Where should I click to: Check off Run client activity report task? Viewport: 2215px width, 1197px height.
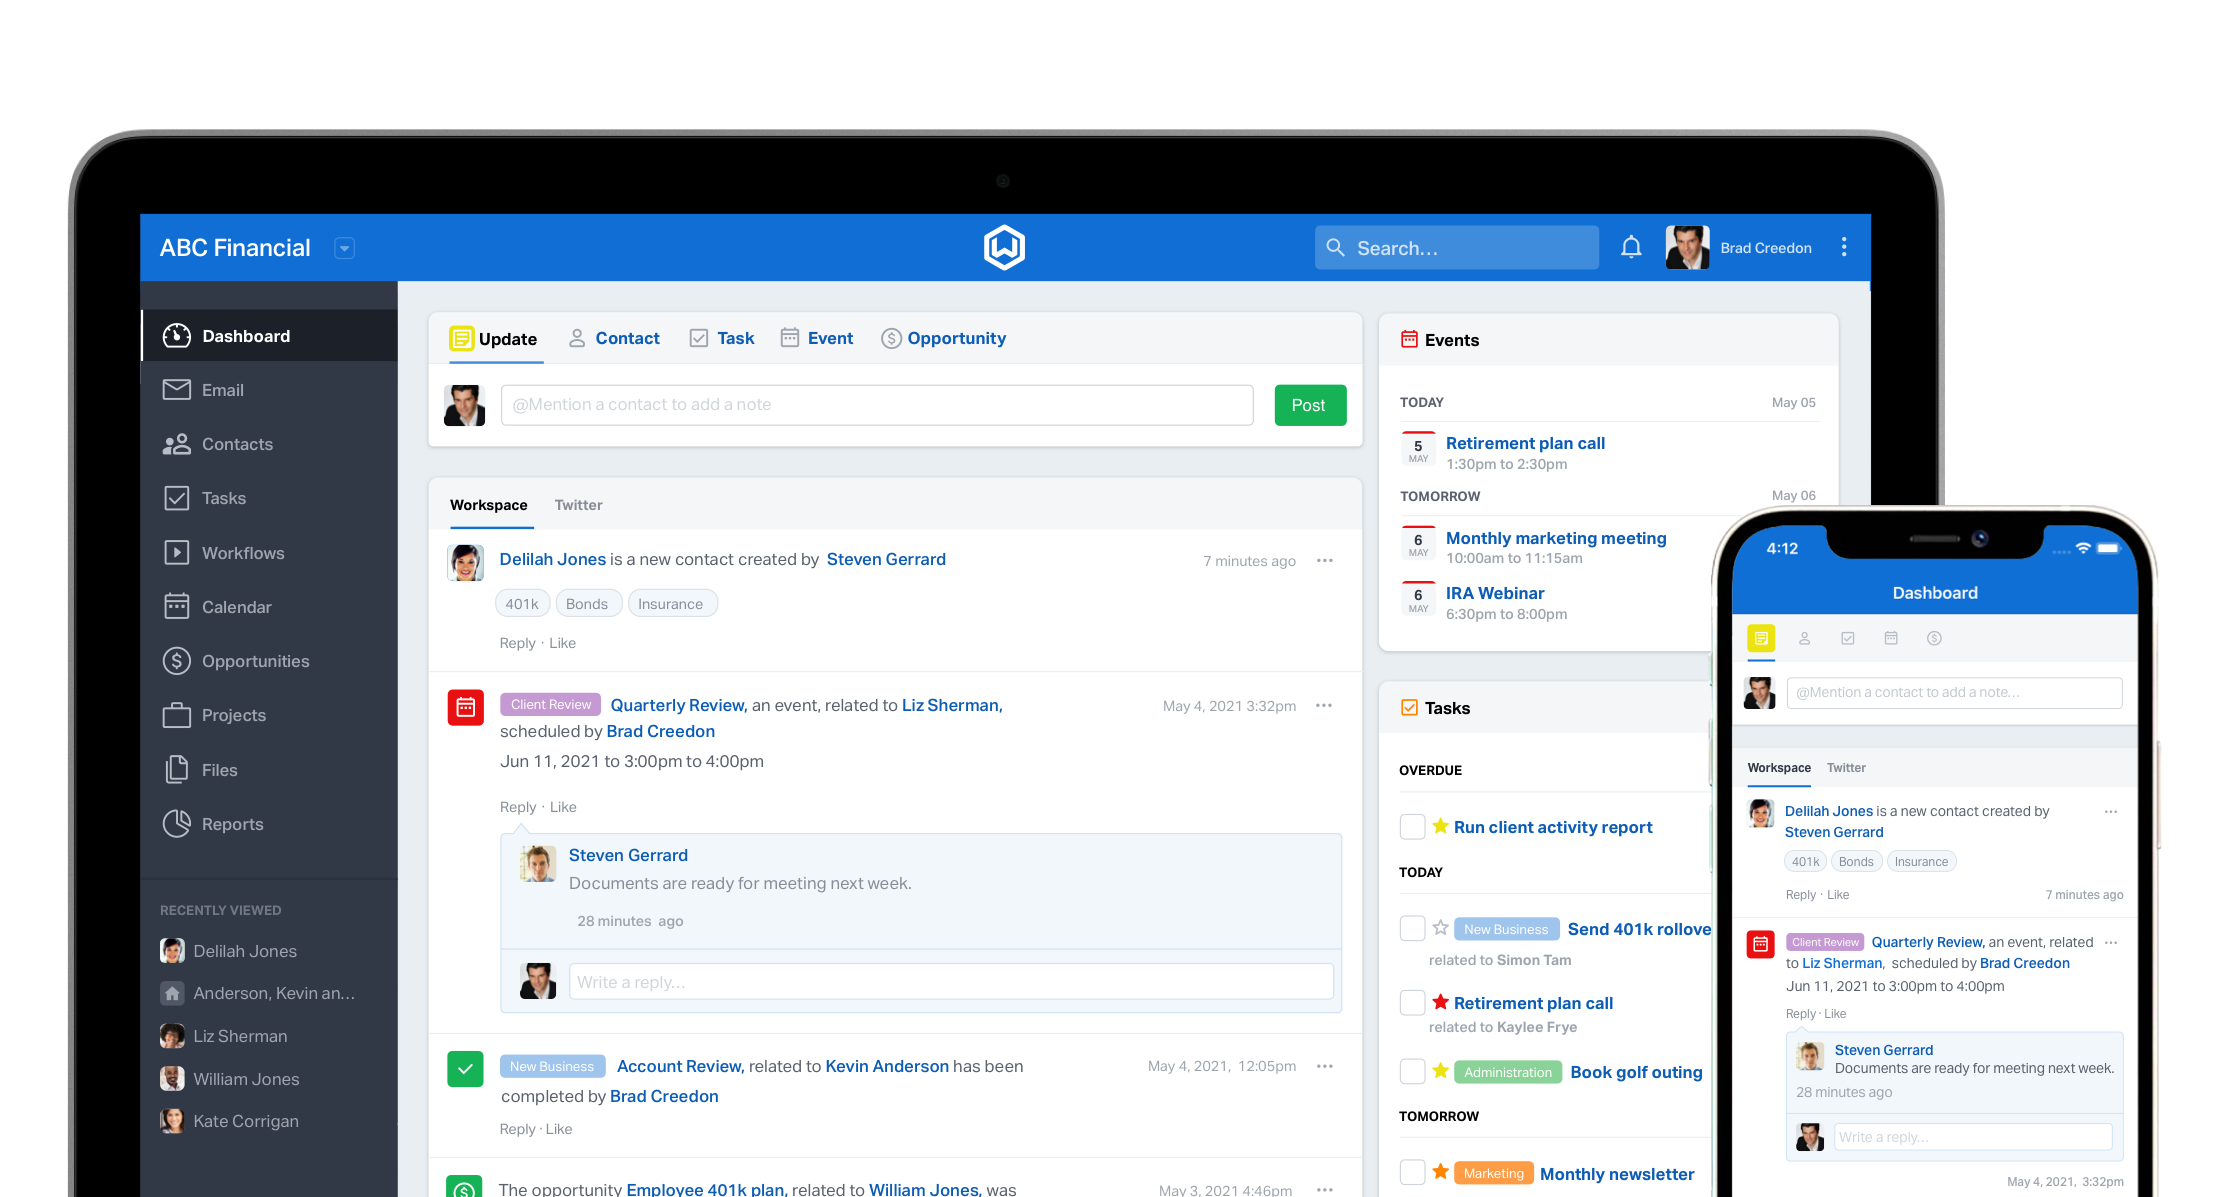point(1412,827)
